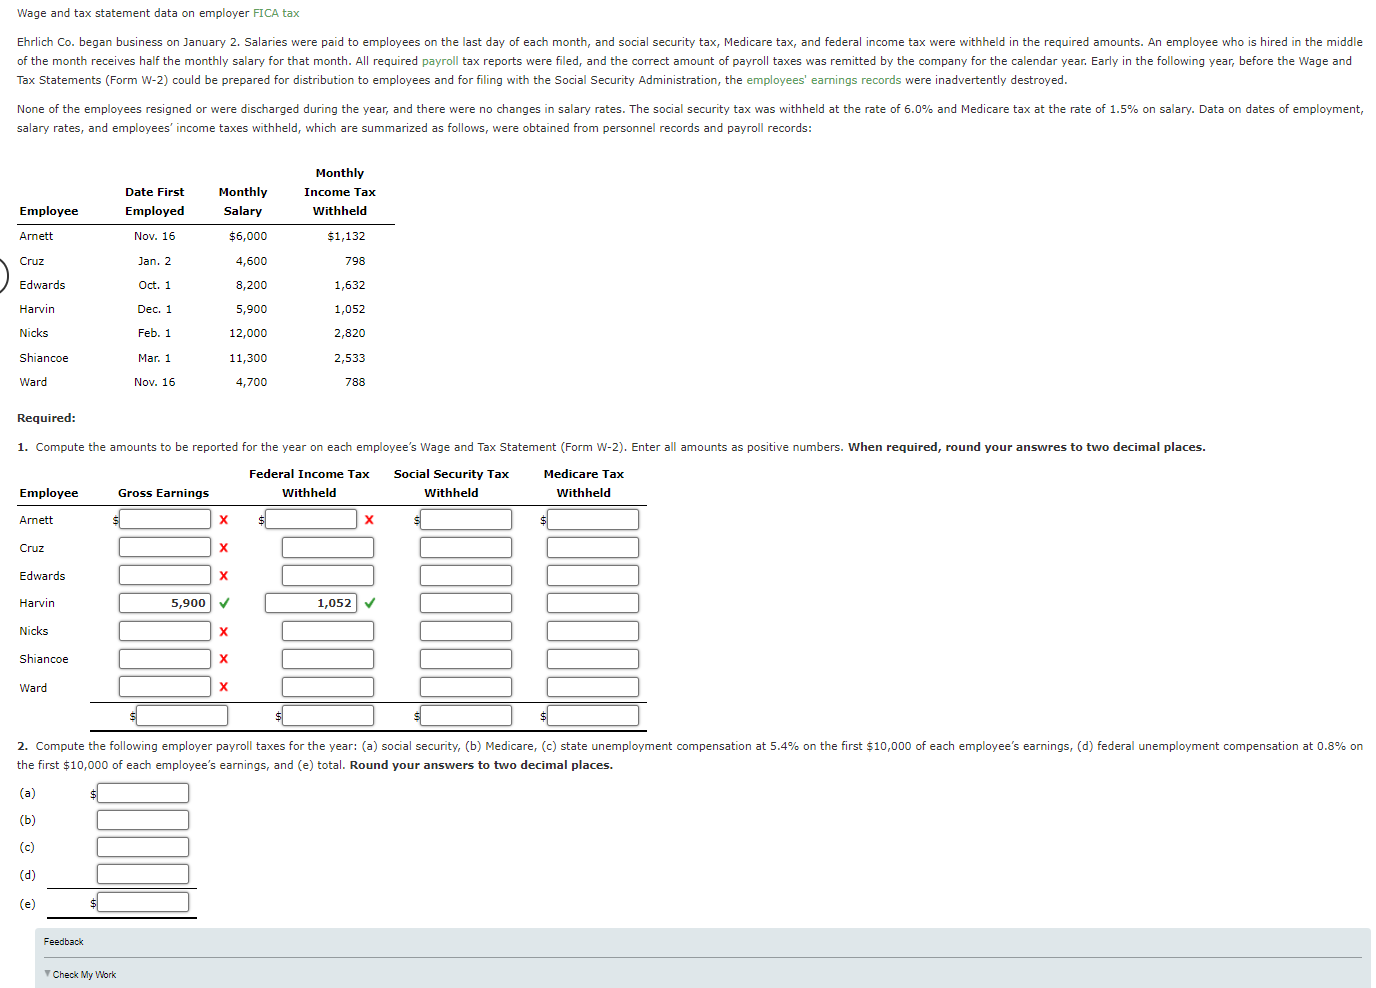Click the red X beside Arnett's gross earnings
1376x988 pixels.
click(x=224, y=519)
